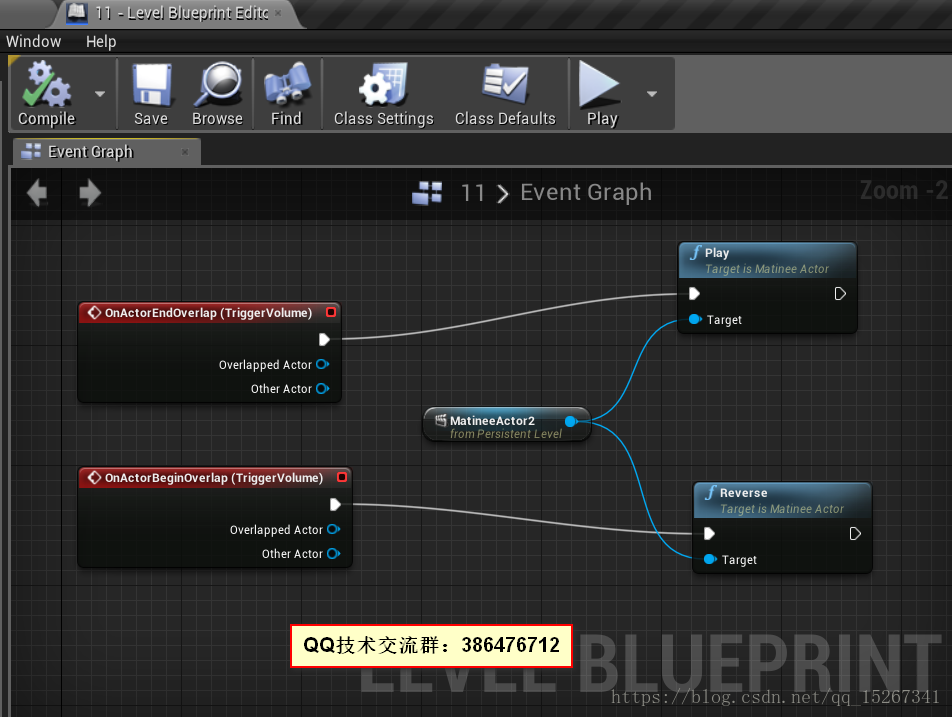Click the OnActorEndOverlap red delegate pin

331,312
